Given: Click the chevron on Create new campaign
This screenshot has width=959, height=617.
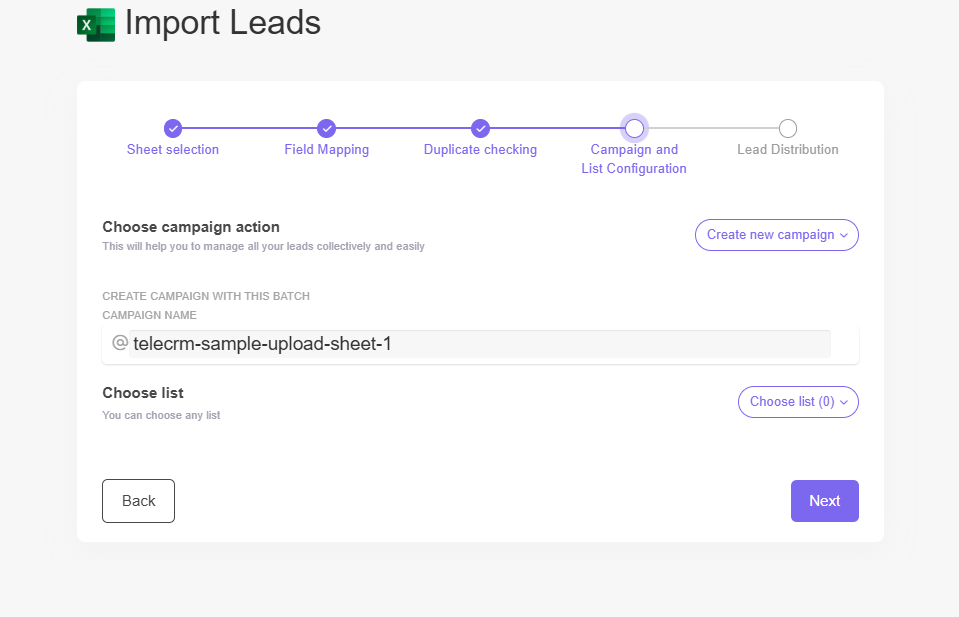Looking at the screenshot, I should (x=846, y=234).
